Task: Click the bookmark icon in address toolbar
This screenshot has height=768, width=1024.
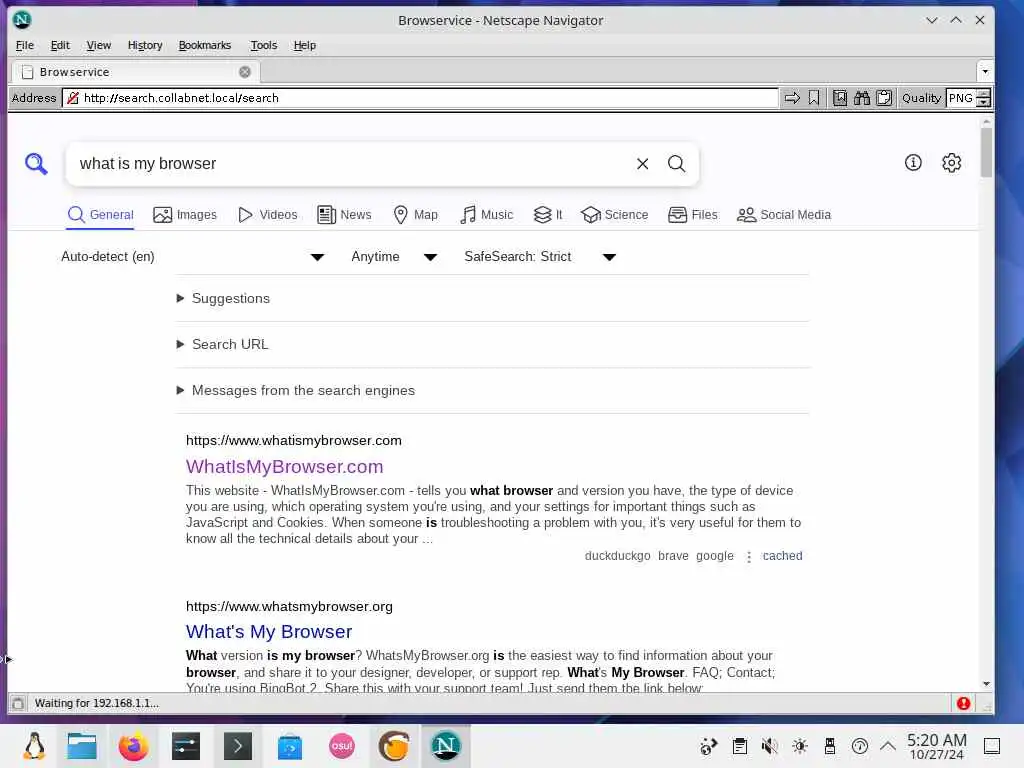Action: (x=814, y=98)
